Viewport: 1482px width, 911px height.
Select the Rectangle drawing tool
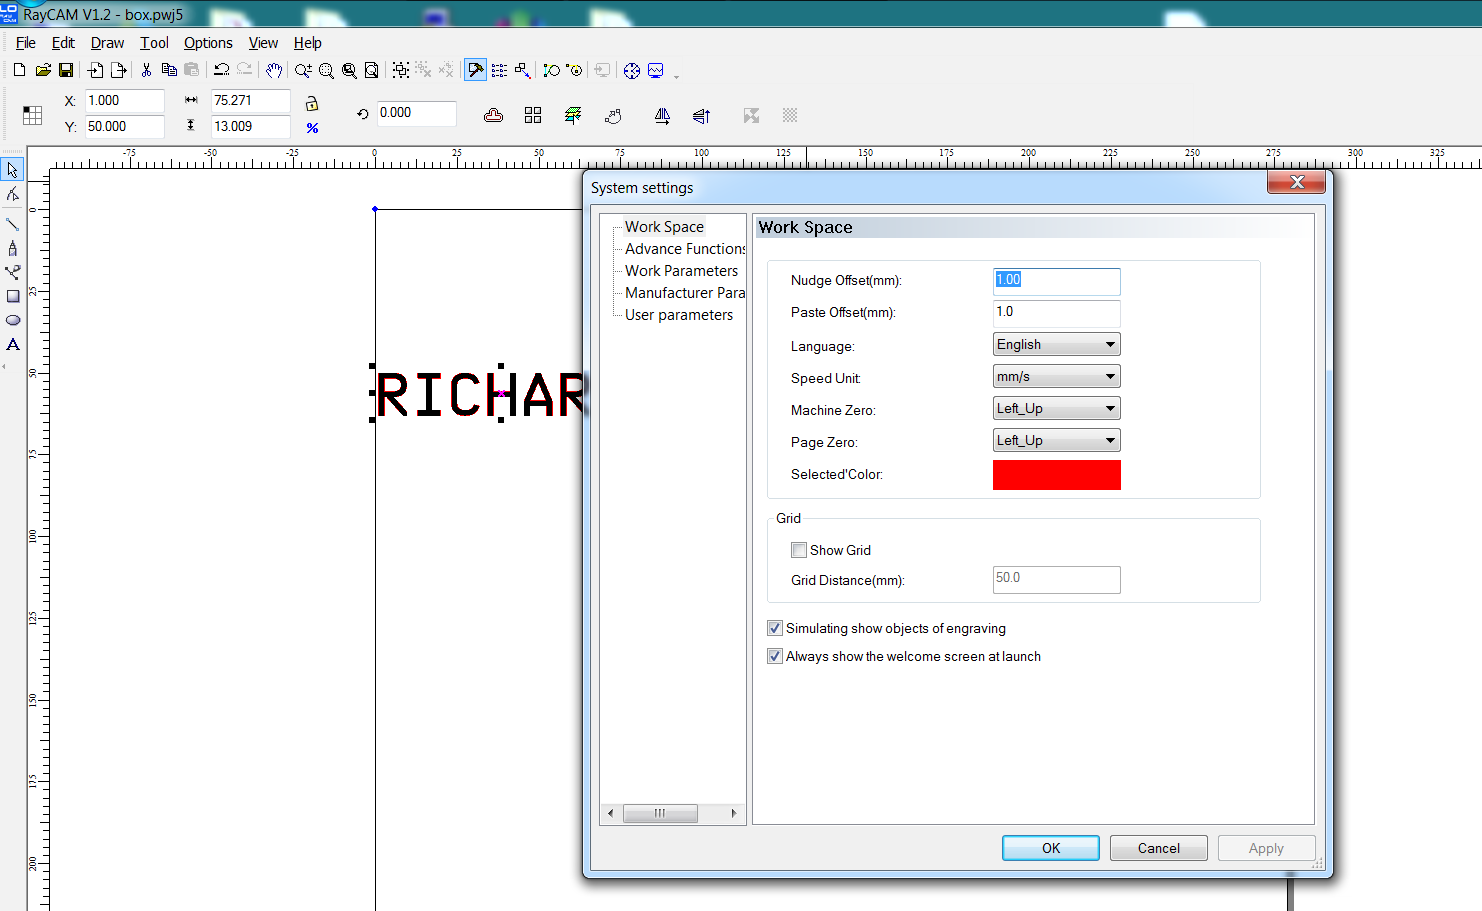13,297
